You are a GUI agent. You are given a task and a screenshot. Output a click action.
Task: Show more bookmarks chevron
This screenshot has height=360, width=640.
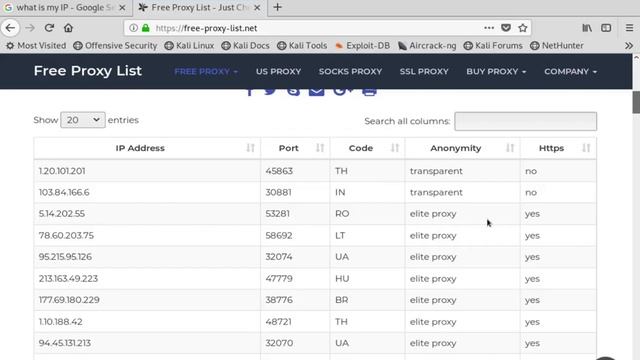click(x=629, y=46)
